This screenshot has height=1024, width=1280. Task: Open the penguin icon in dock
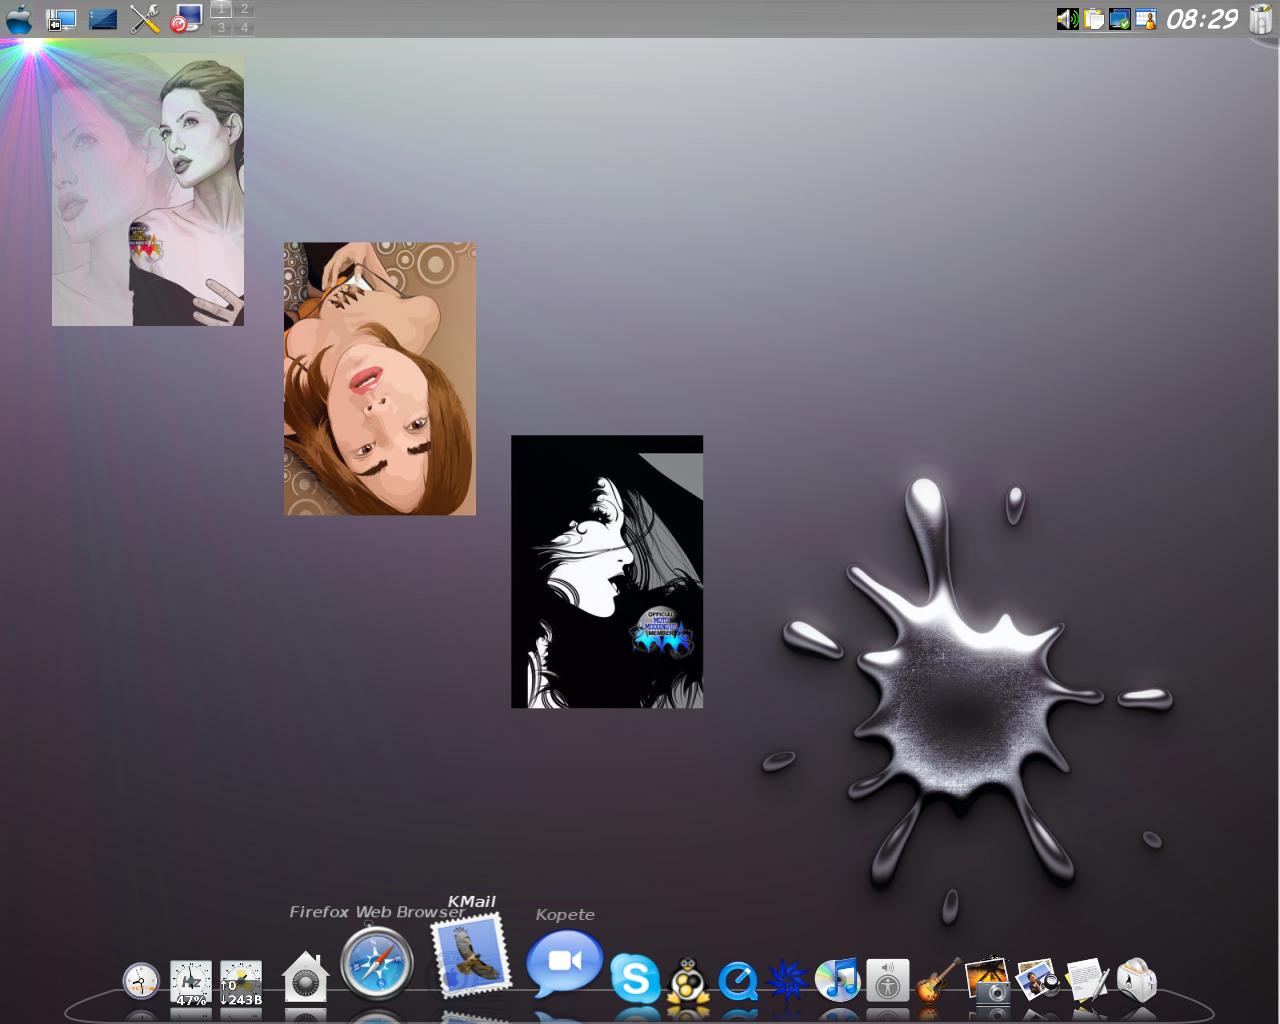(688, 980)
